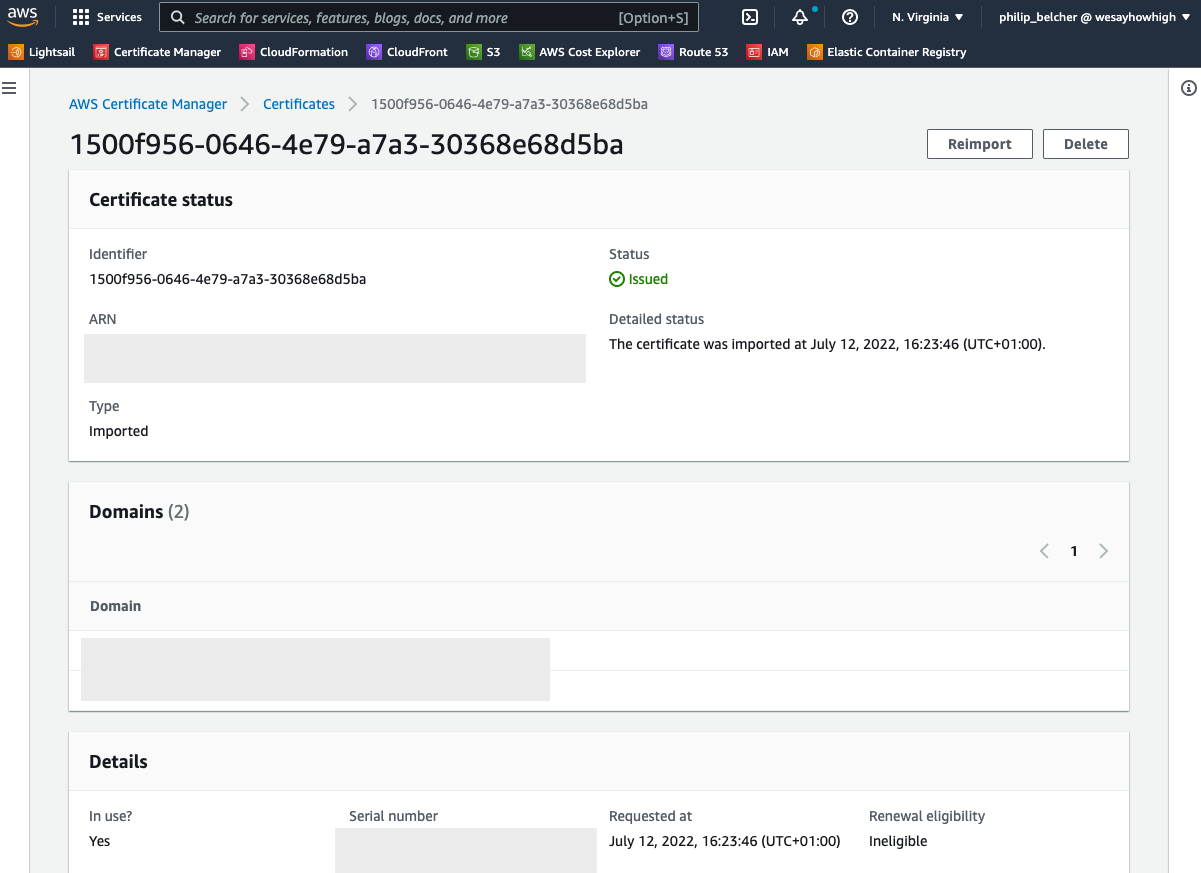Click the AWS logo home icon
The width and height of the screenshot is (1201, 873).
[22, 17]
